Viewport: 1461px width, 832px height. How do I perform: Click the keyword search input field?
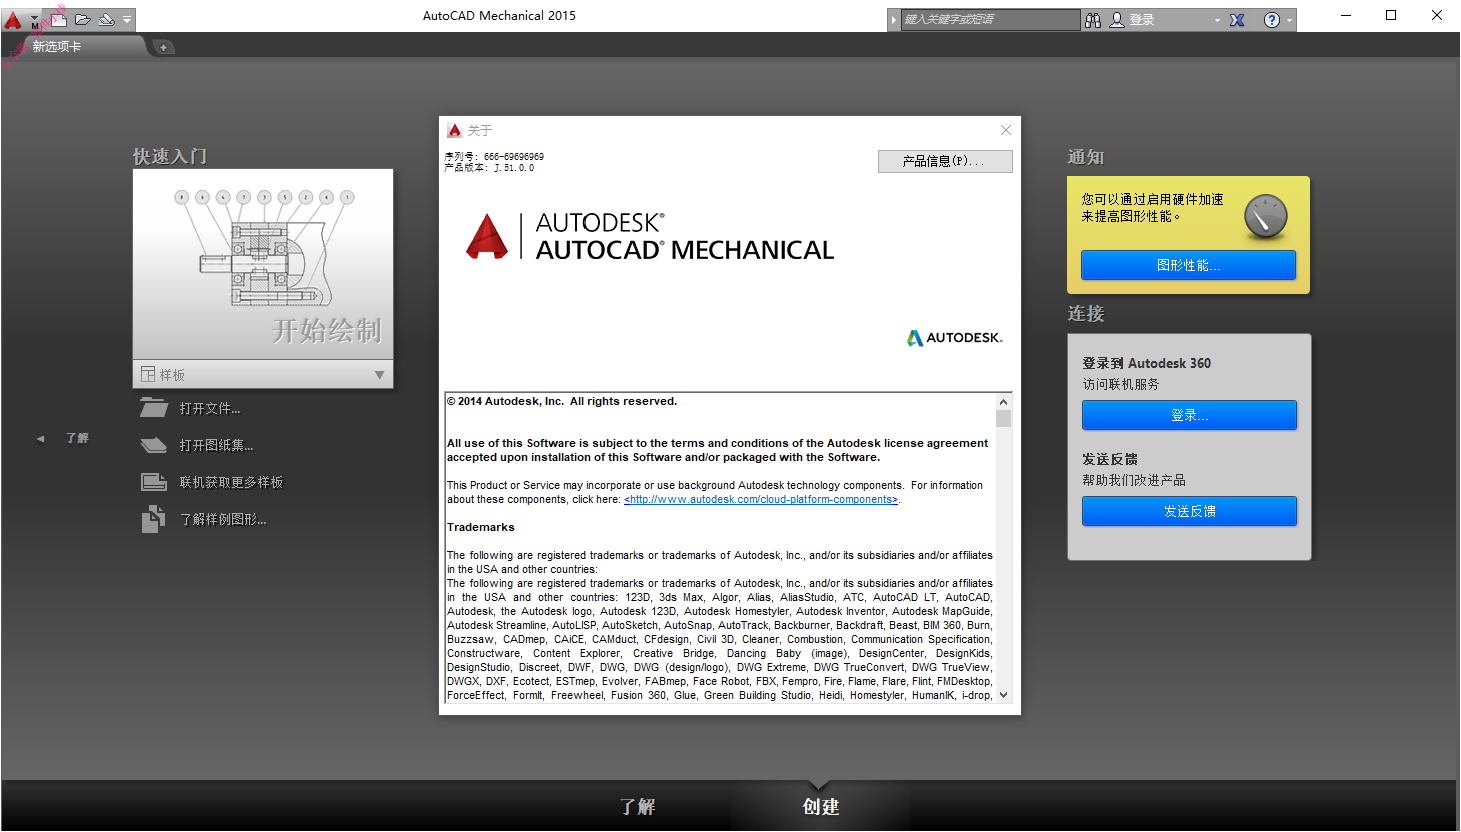pyautogui.click(x=989, y=19)
